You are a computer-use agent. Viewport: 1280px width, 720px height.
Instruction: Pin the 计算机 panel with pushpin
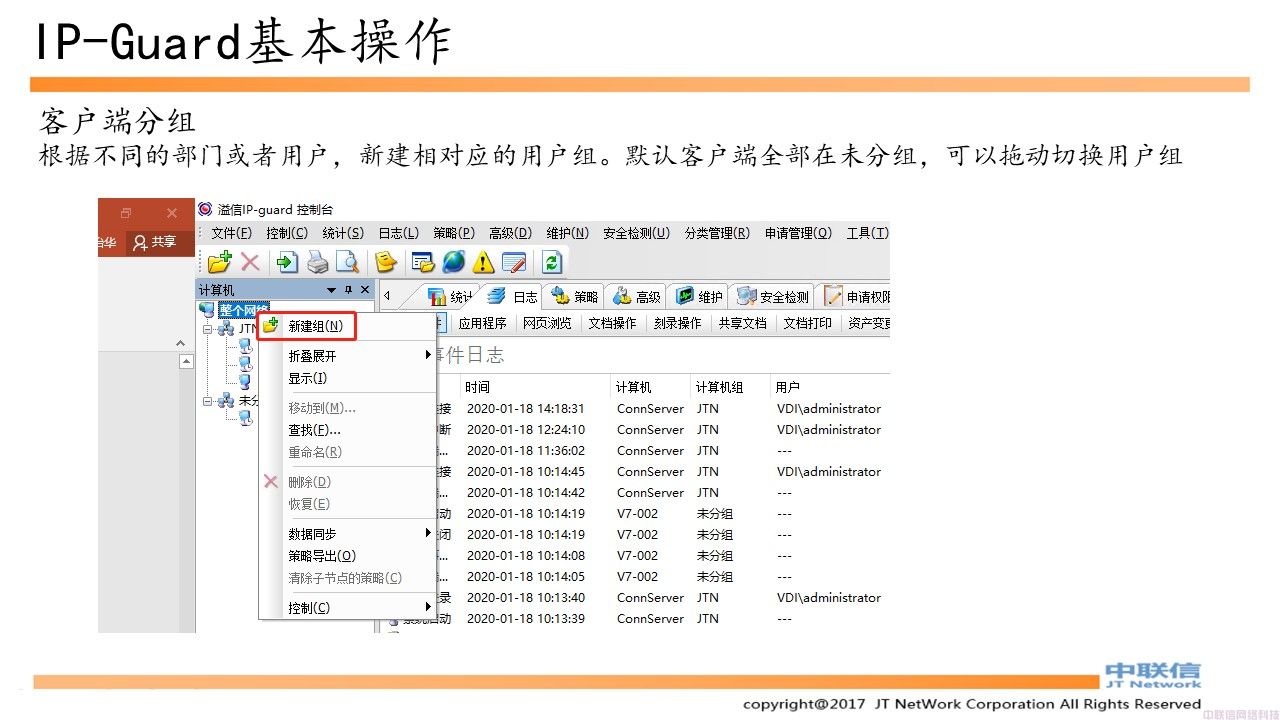point(348,289)
